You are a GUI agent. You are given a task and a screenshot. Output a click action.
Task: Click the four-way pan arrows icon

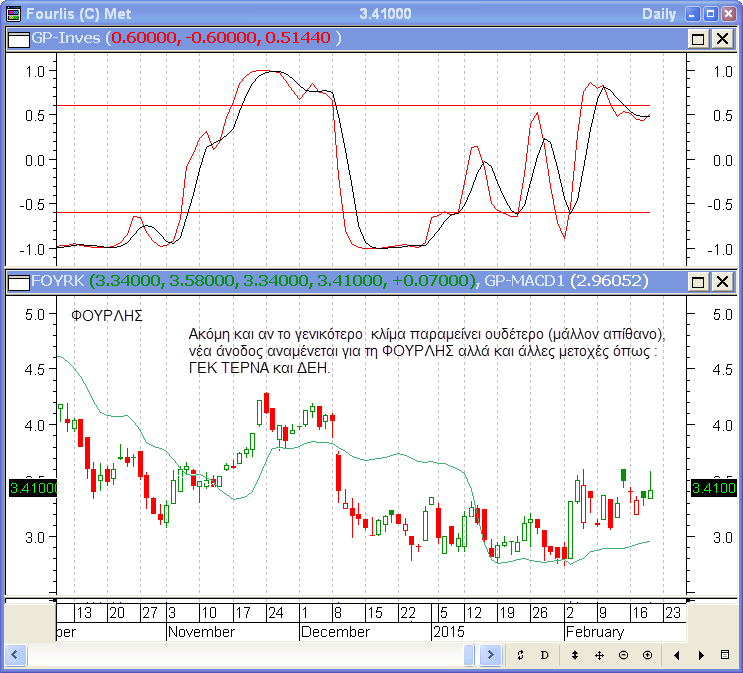point(599,655)
